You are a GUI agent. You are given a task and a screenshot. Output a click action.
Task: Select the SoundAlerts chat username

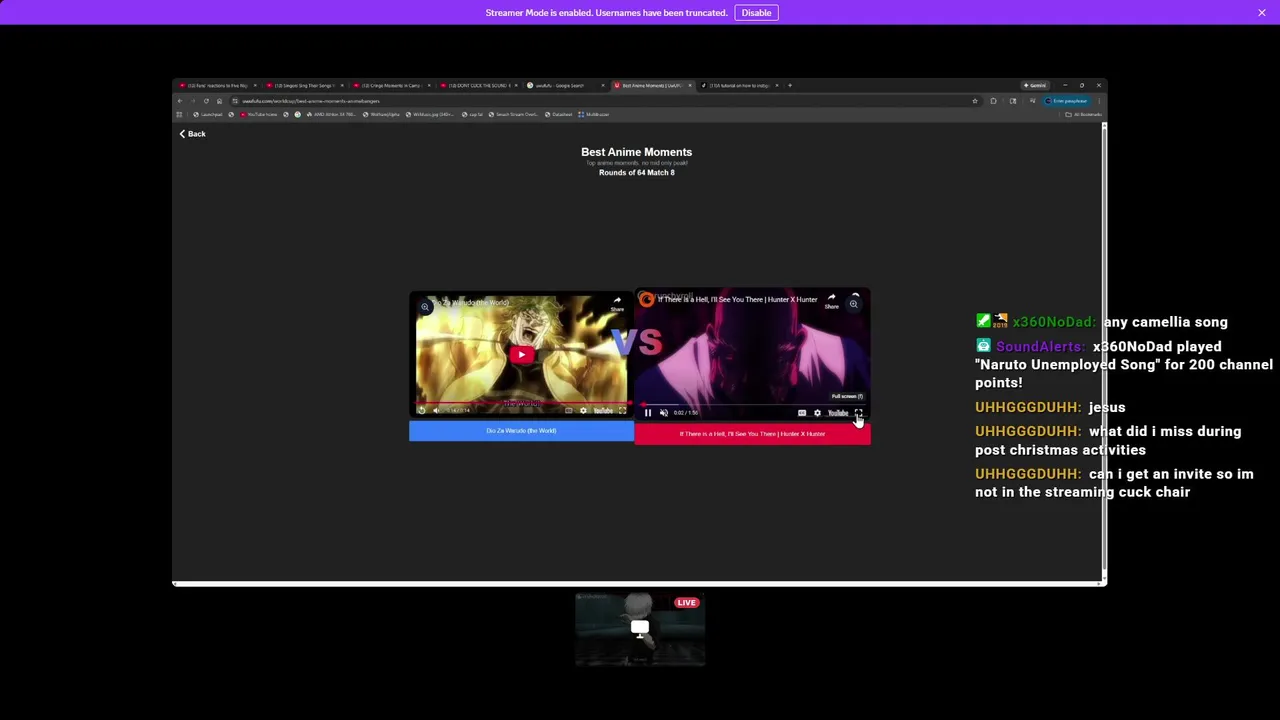[1039, 347]
